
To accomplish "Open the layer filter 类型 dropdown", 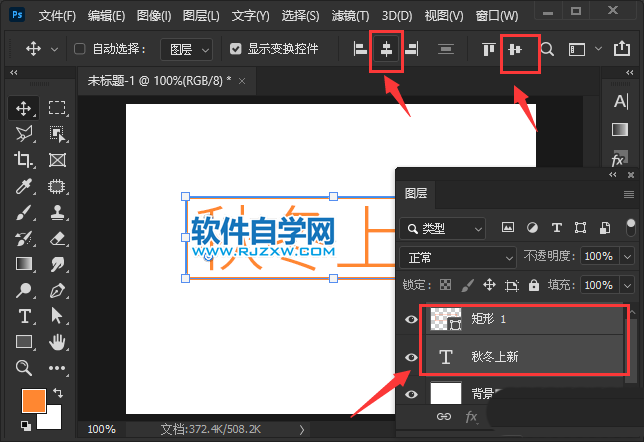I will [x=442, y=228].
